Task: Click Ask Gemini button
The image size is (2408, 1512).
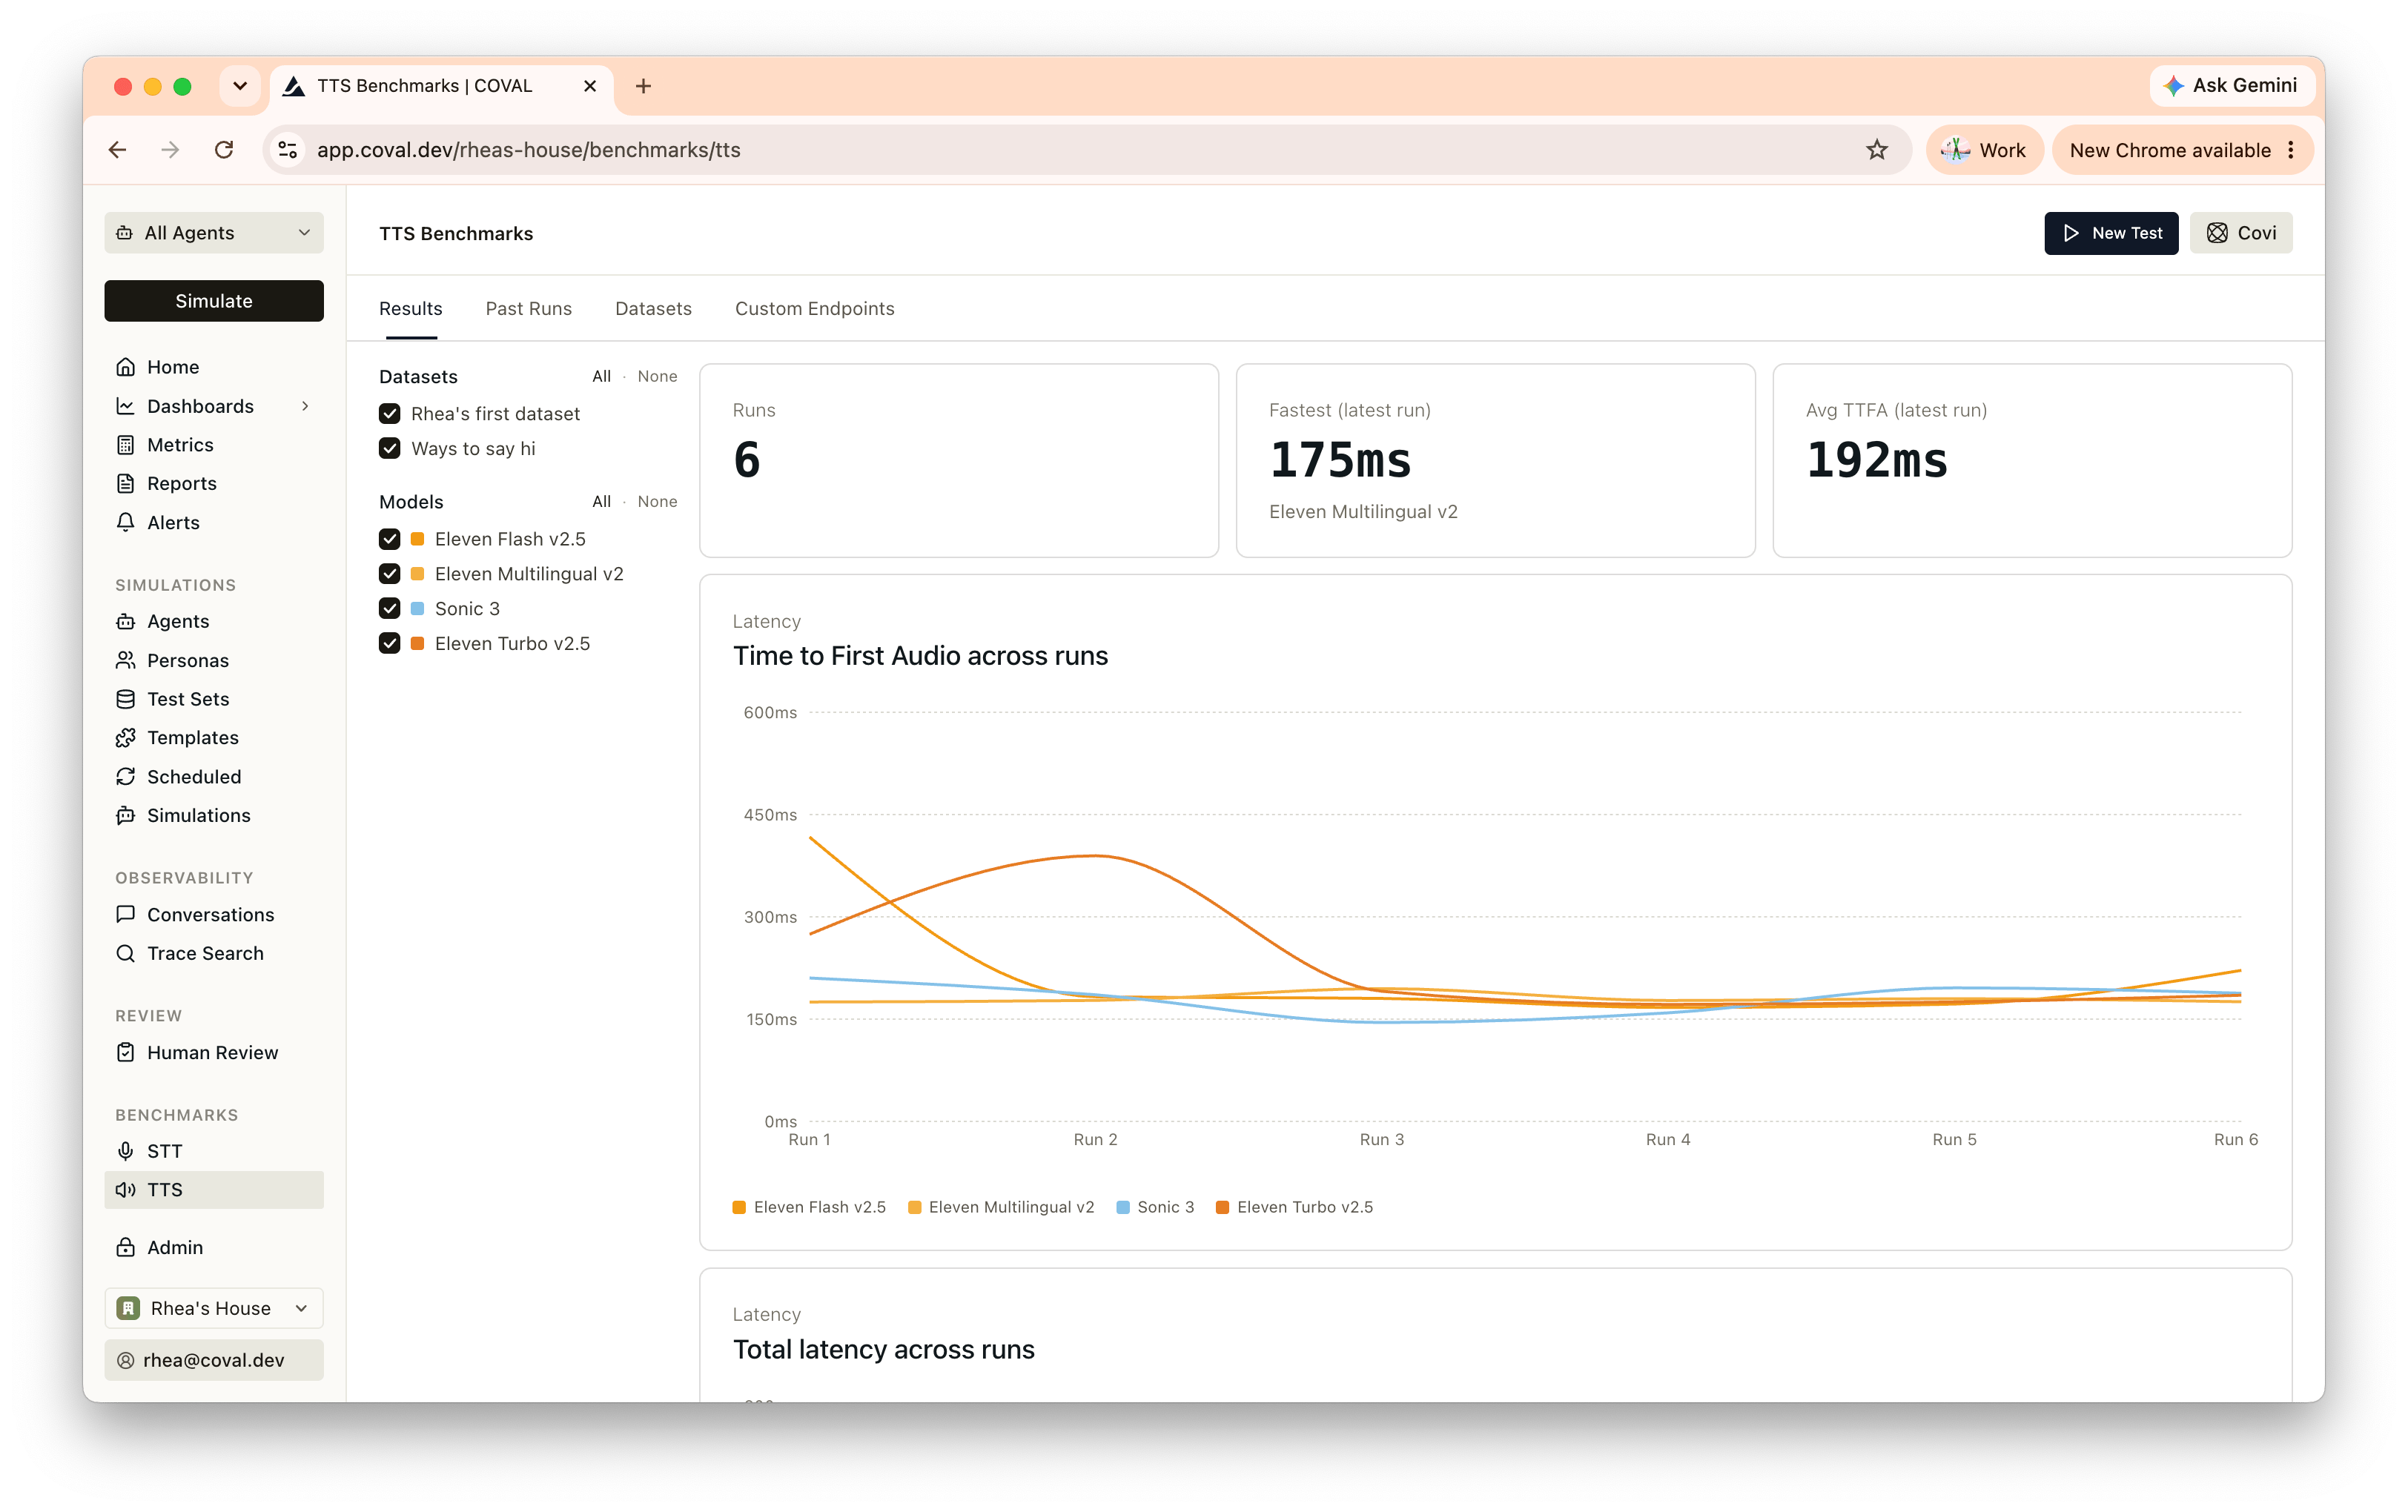Action: point(2231,86)
